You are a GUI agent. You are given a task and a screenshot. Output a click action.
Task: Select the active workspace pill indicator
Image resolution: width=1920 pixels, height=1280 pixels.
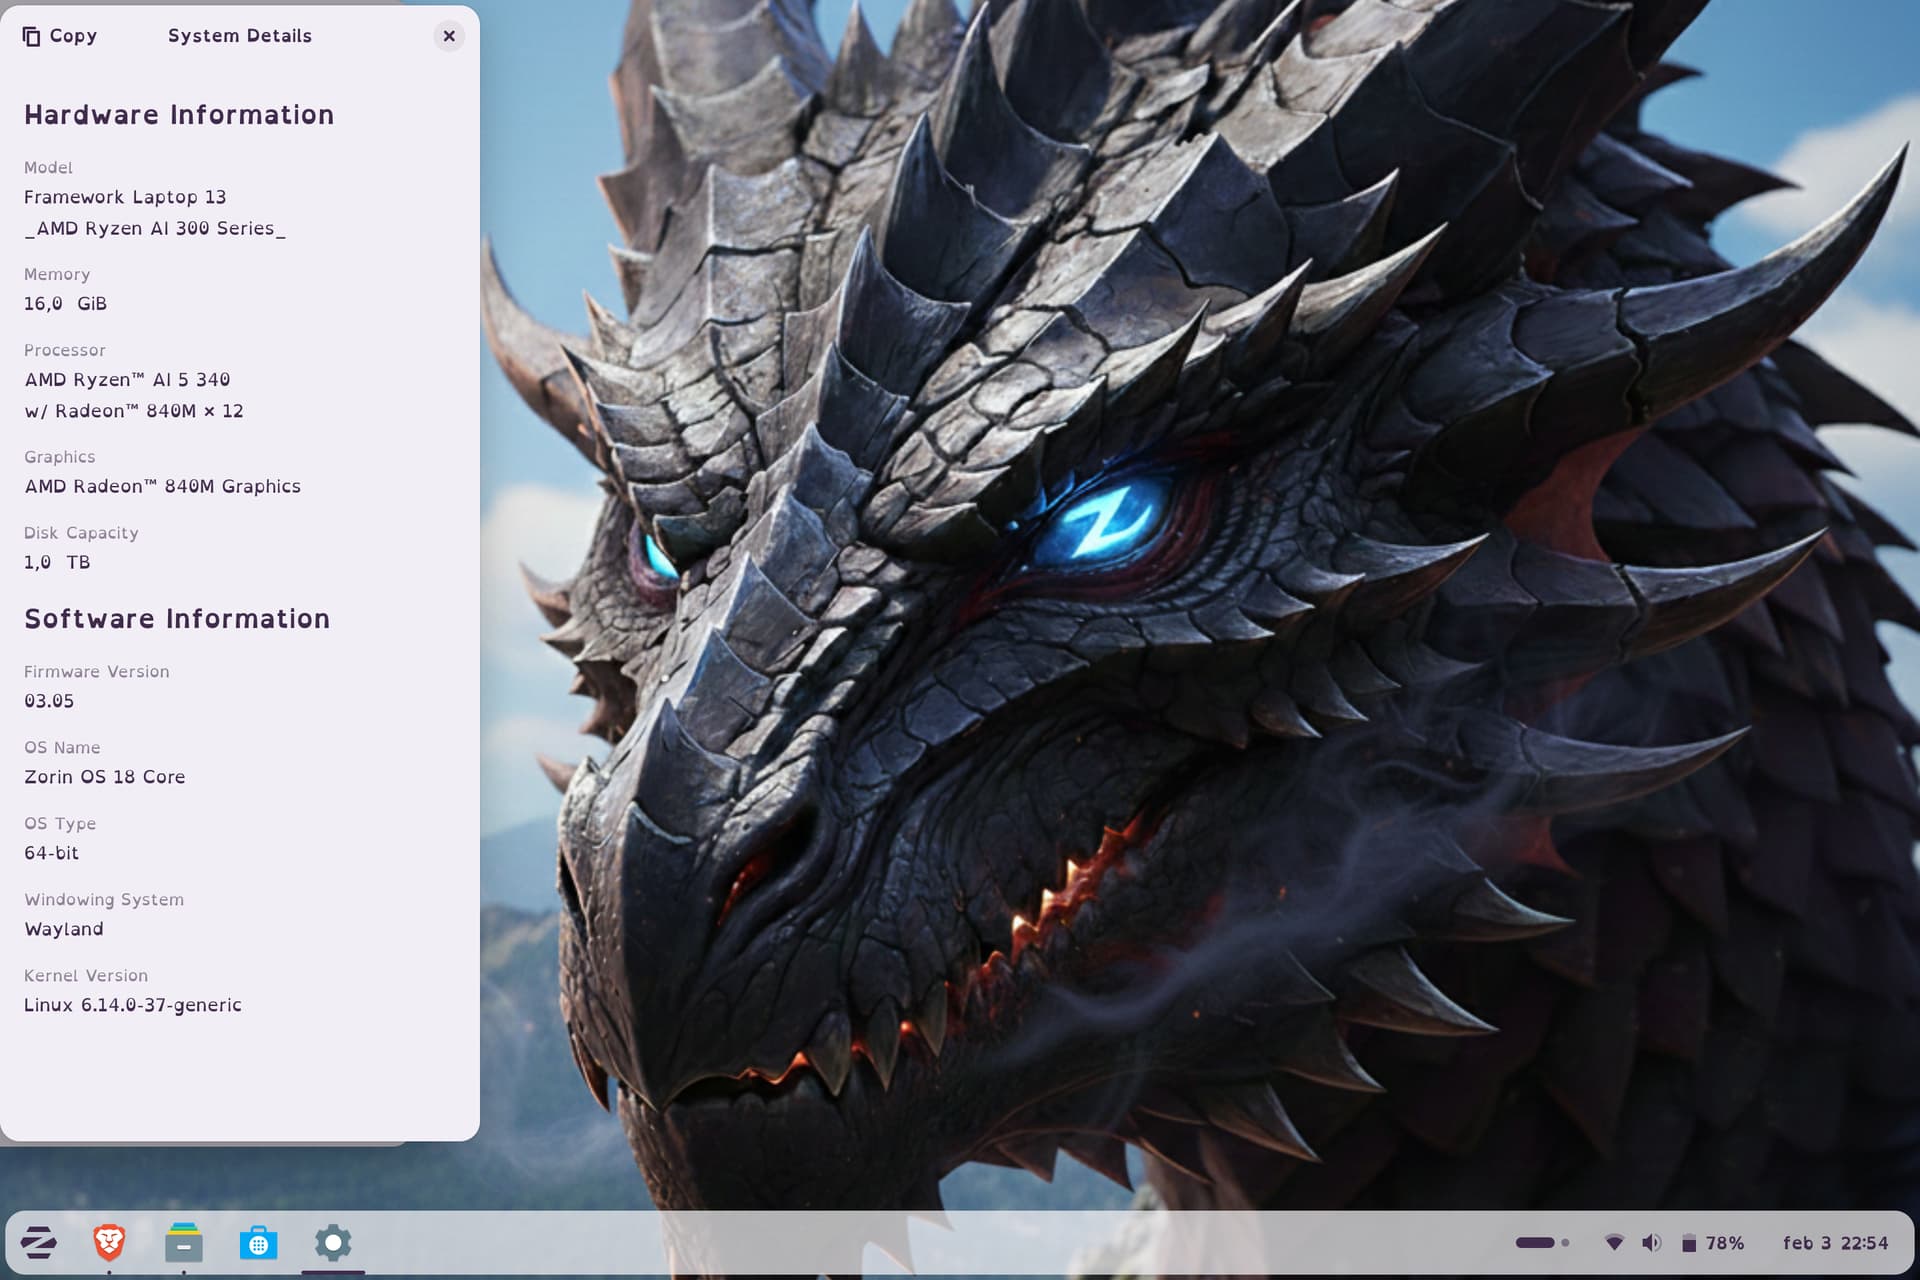(x=1535, y=1243)
